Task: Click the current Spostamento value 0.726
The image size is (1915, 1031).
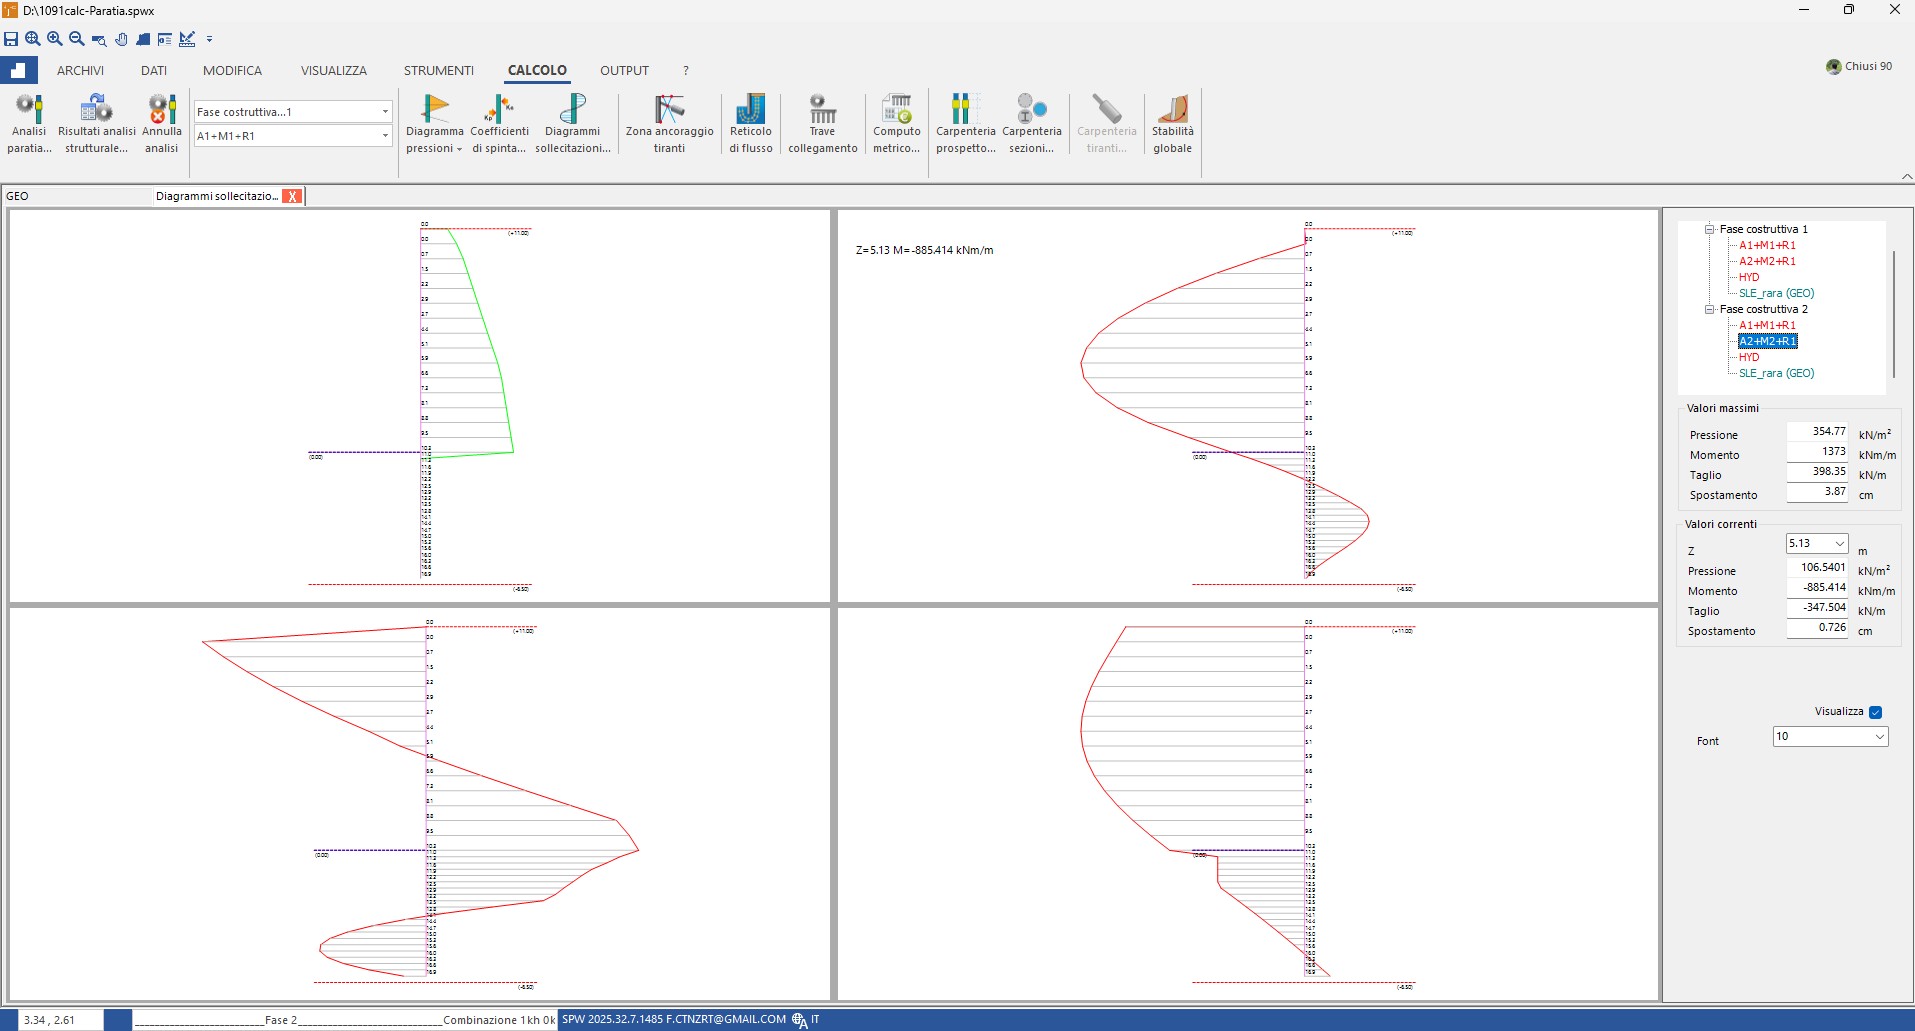Action: coord(1817,628)
